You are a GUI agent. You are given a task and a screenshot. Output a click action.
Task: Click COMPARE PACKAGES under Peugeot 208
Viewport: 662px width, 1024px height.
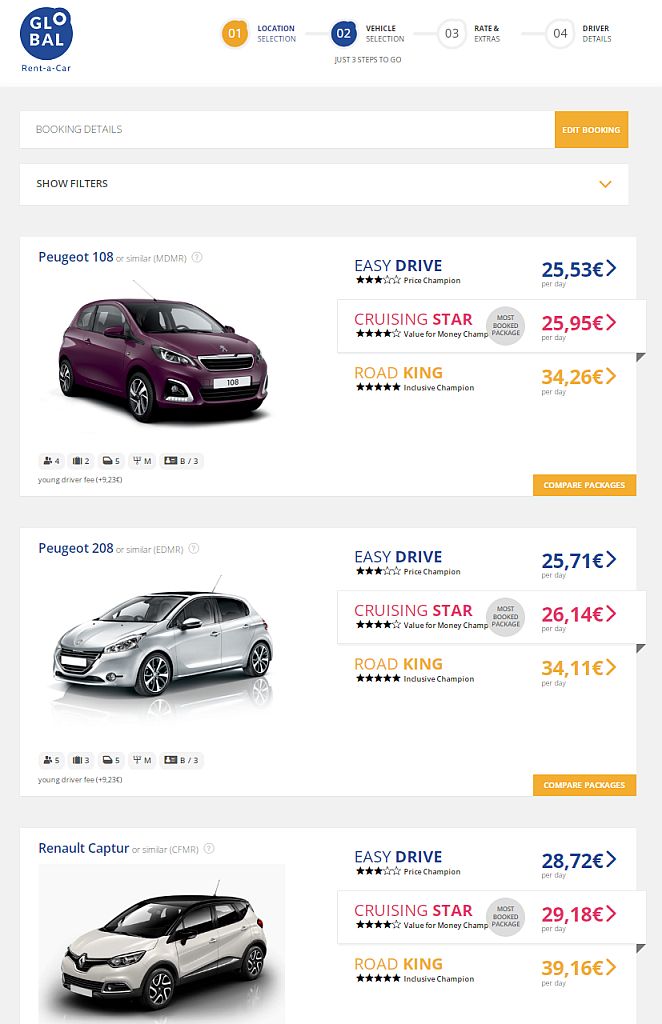click(x=584, y=786)
